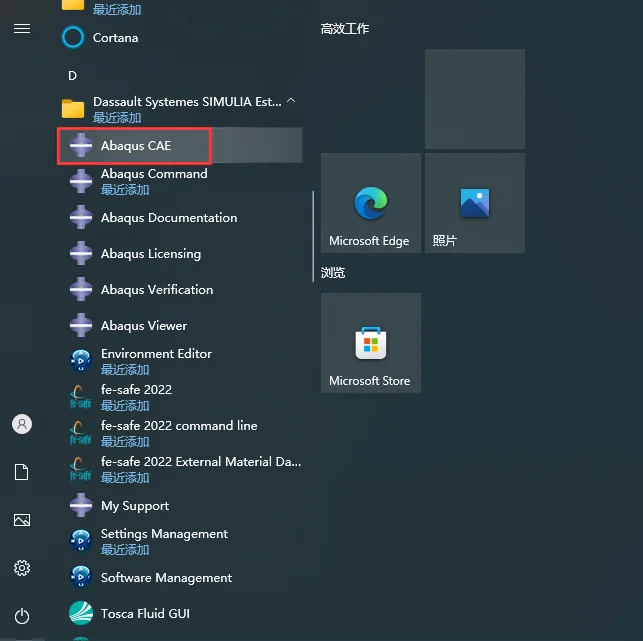Launch Settings Management
This screenshot has height=641, width=643.
tap(180, 541)
